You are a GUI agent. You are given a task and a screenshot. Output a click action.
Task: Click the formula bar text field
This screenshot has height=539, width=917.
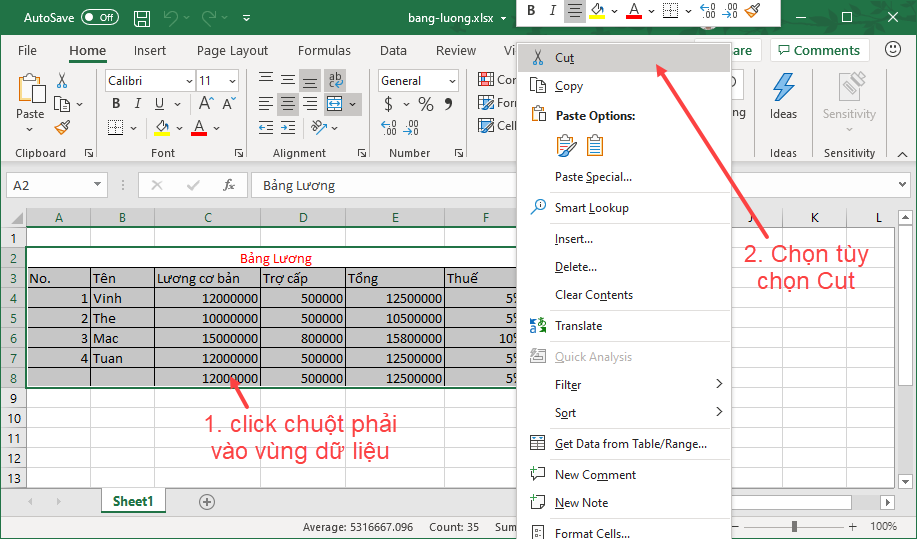pyautogui.click(x=385, y=185)
